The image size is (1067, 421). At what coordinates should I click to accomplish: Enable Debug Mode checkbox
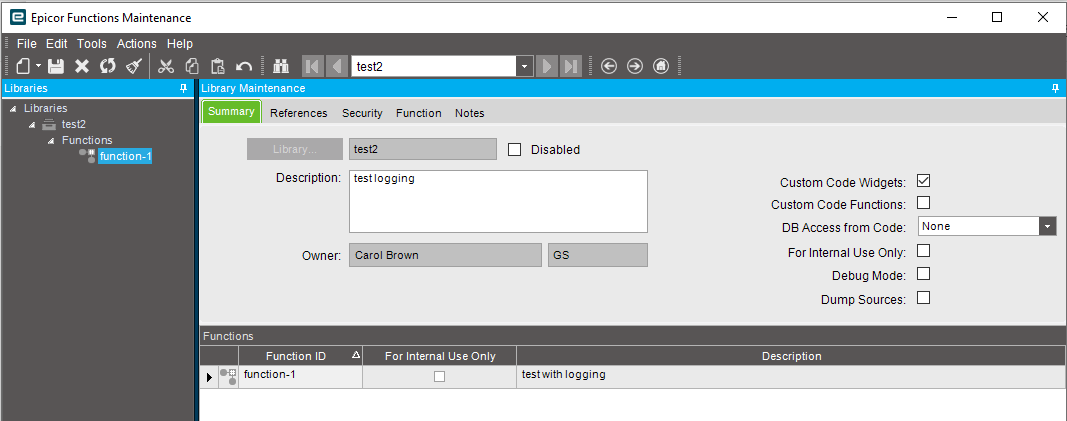tap(923, 275)
